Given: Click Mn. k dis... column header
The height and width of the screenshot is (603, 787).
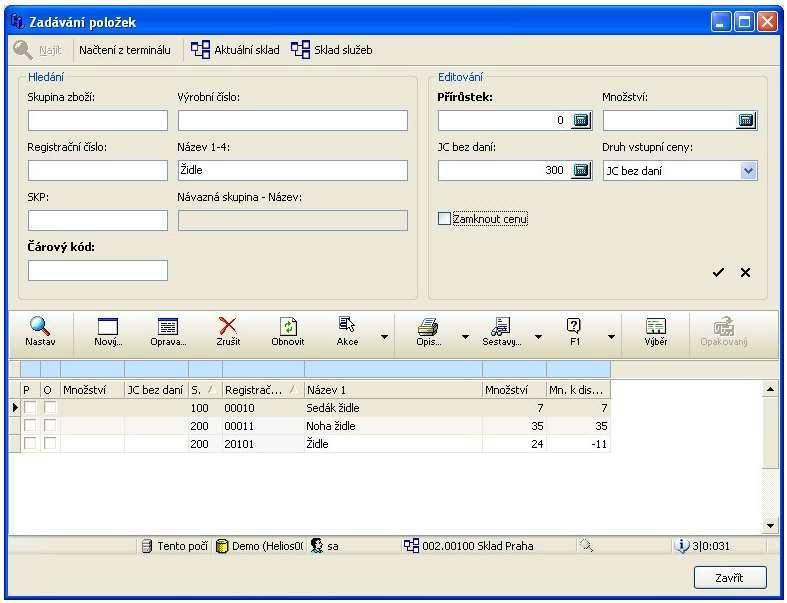Looking at the screenshot, I should pyautogui.click(x=578, y=390).
